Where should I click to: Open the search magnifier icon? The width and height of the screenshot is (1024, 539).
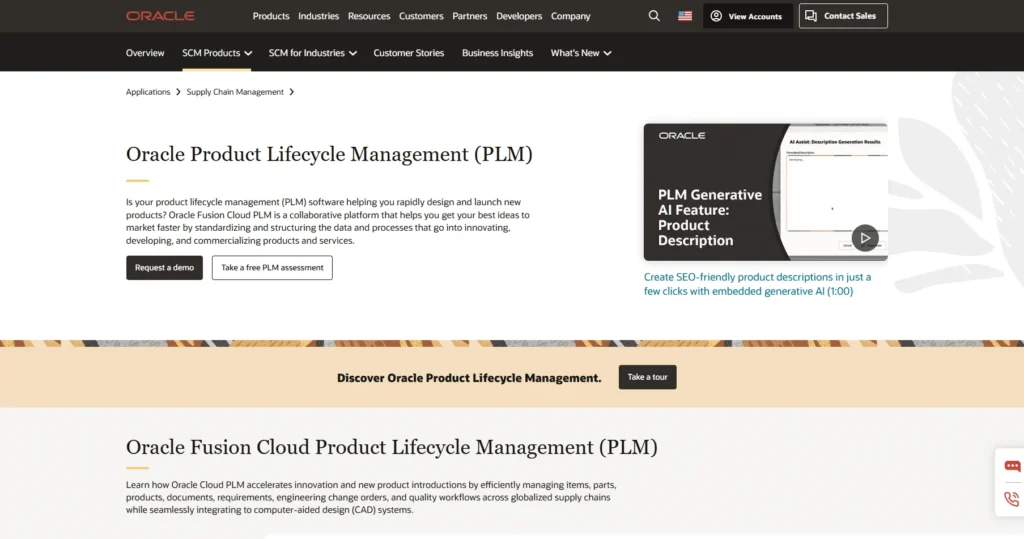pyautogui.click(x=654, y=16)
